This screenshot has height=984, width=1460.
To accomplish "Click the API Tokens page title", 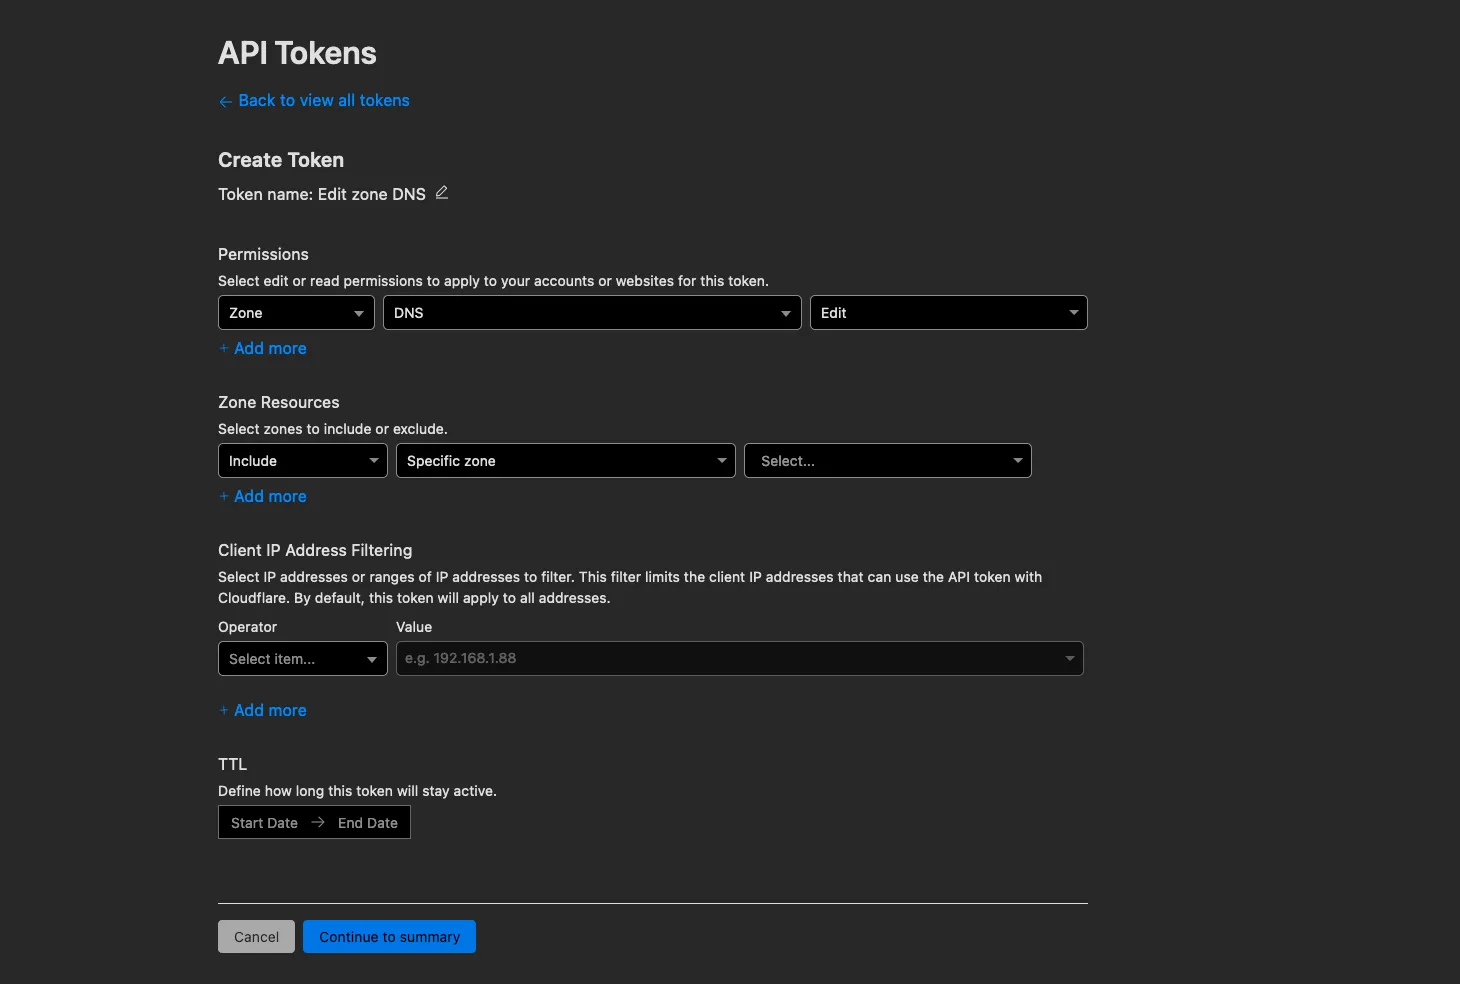I will (x=297, y=53).
